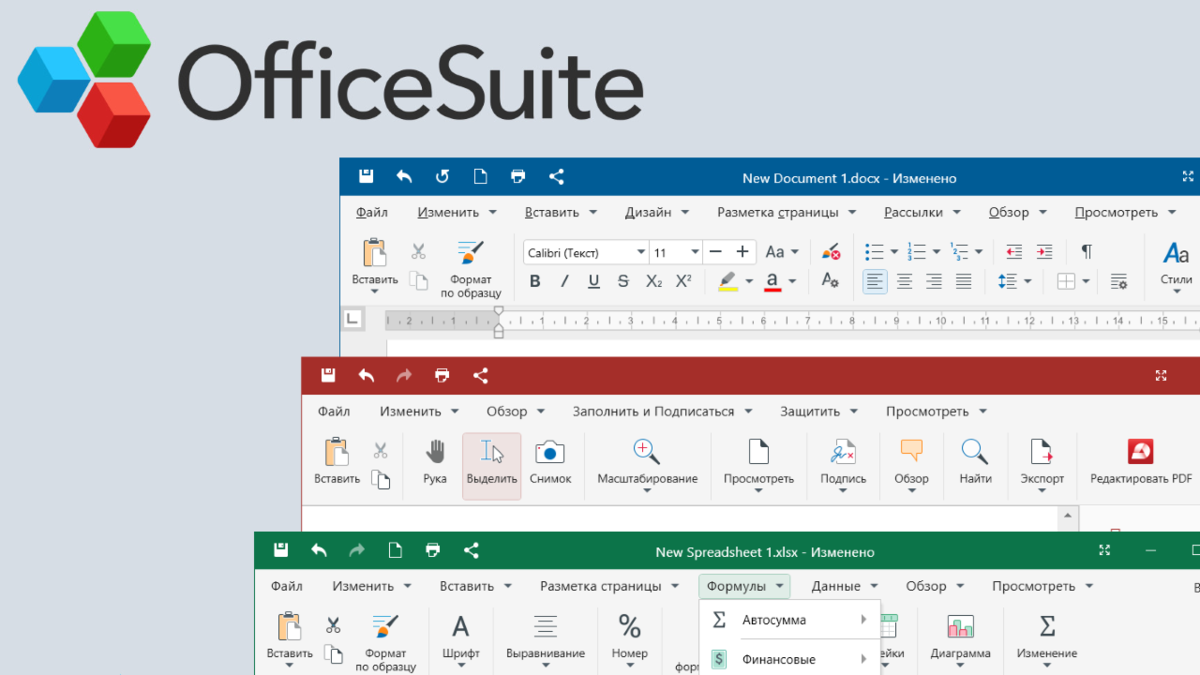Image resolution: width=1200 pixels, height=675 pixels.
Task: Open Заполнить и Подписаться menu
Action: [662, 411]
